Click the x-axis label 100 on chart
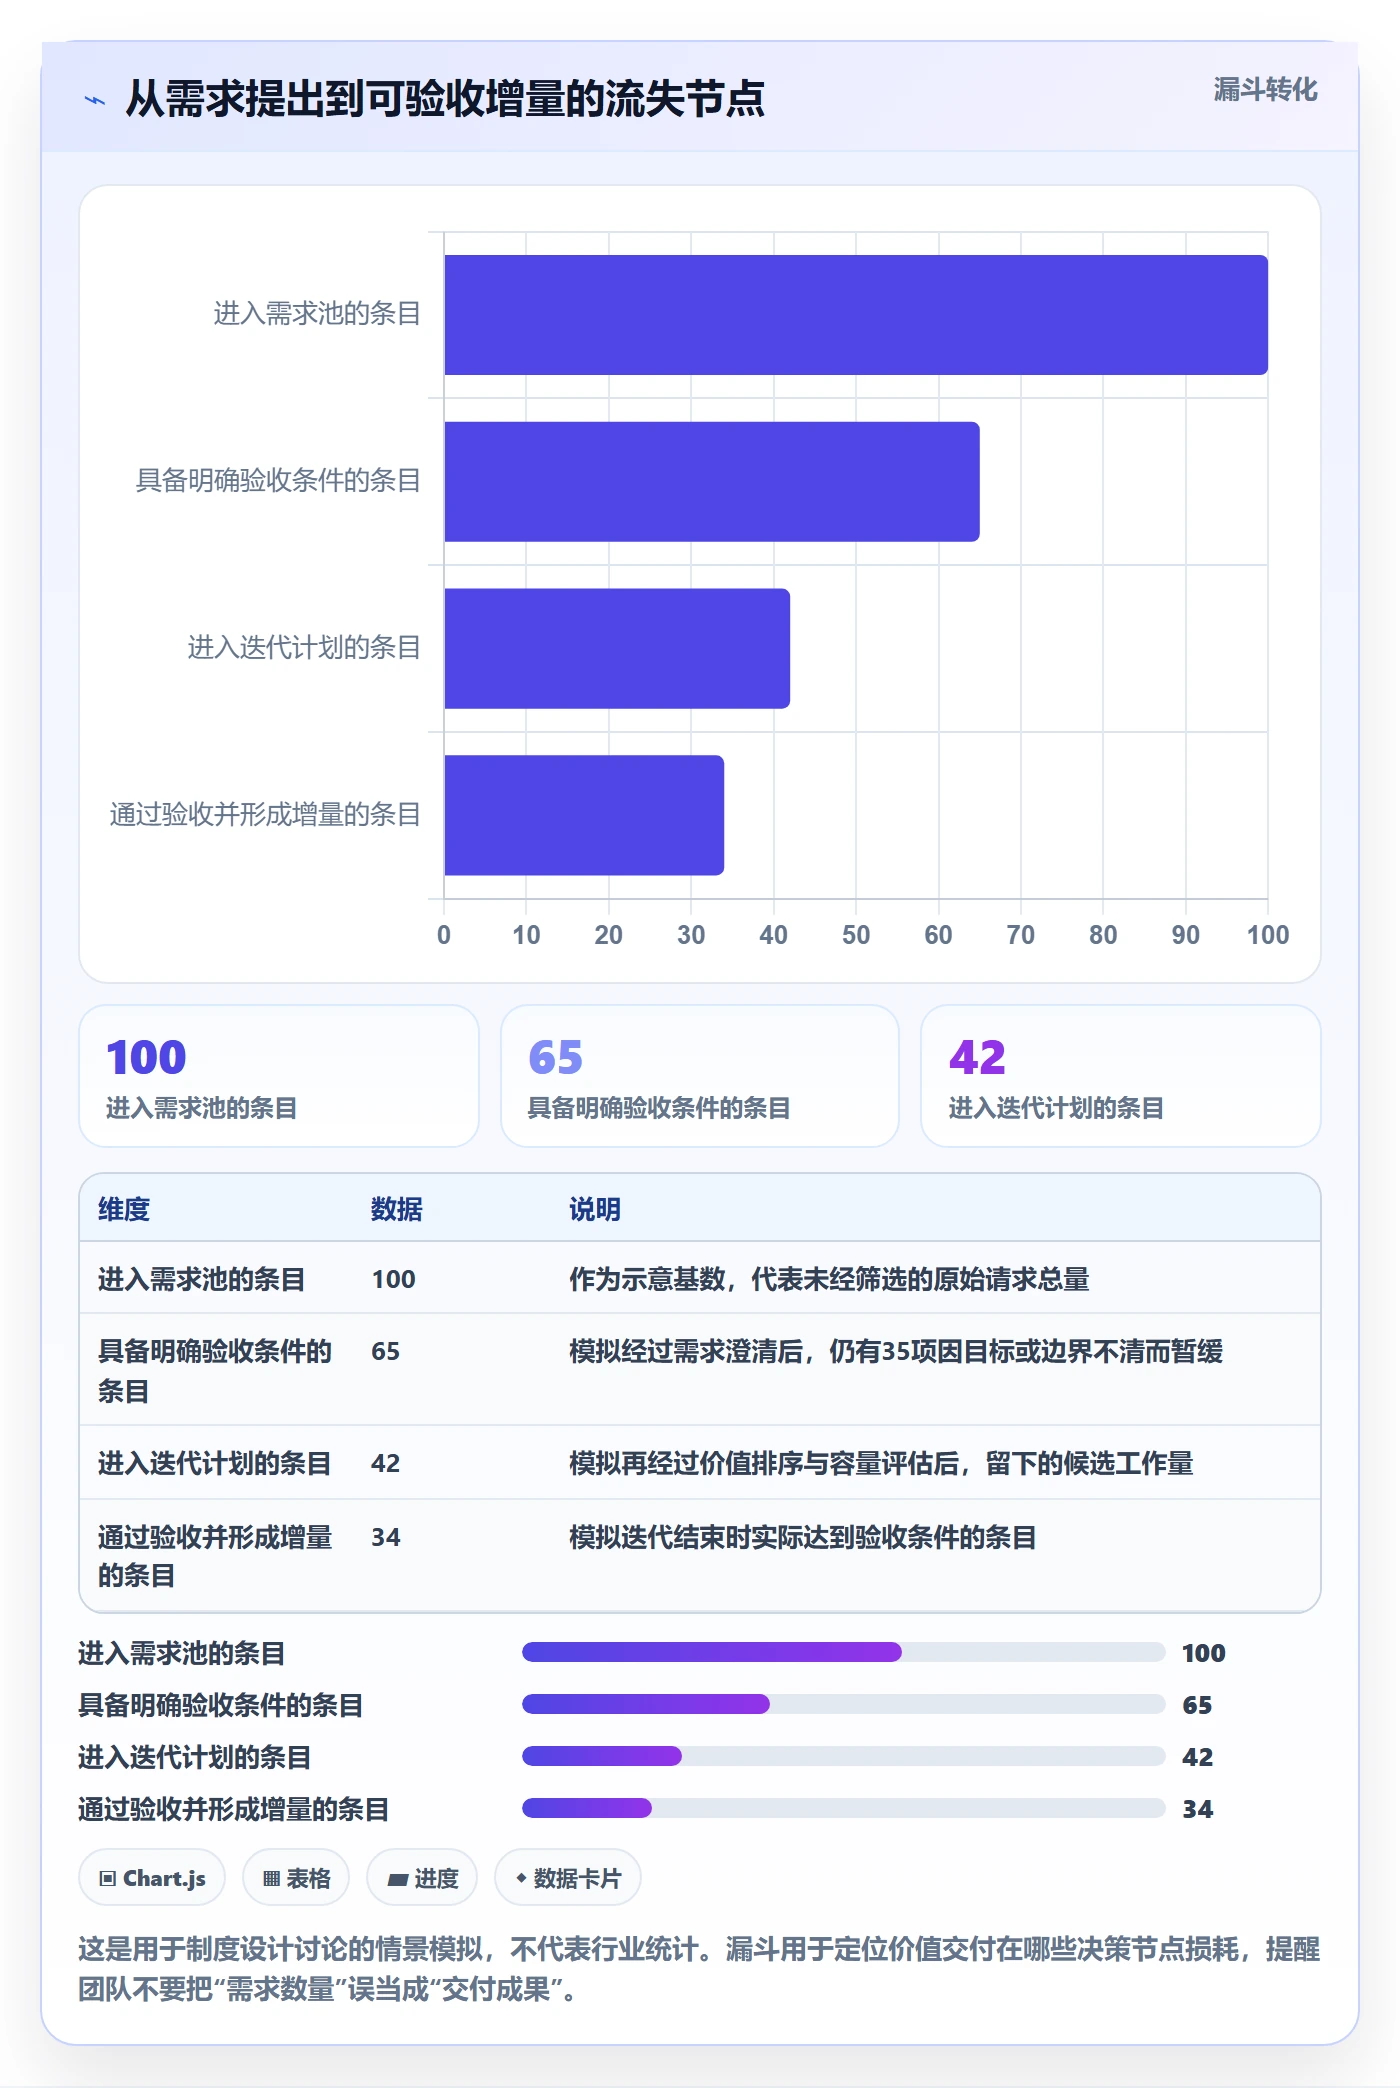 [1268, 935]
